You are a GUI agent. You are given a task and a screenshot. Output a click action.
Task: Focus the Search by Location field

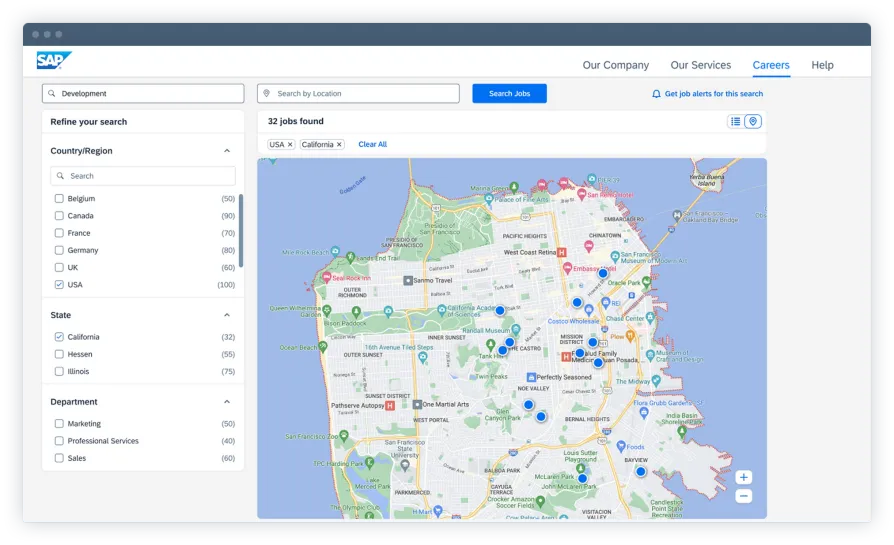pyautogui.click(x=360, y=94)
